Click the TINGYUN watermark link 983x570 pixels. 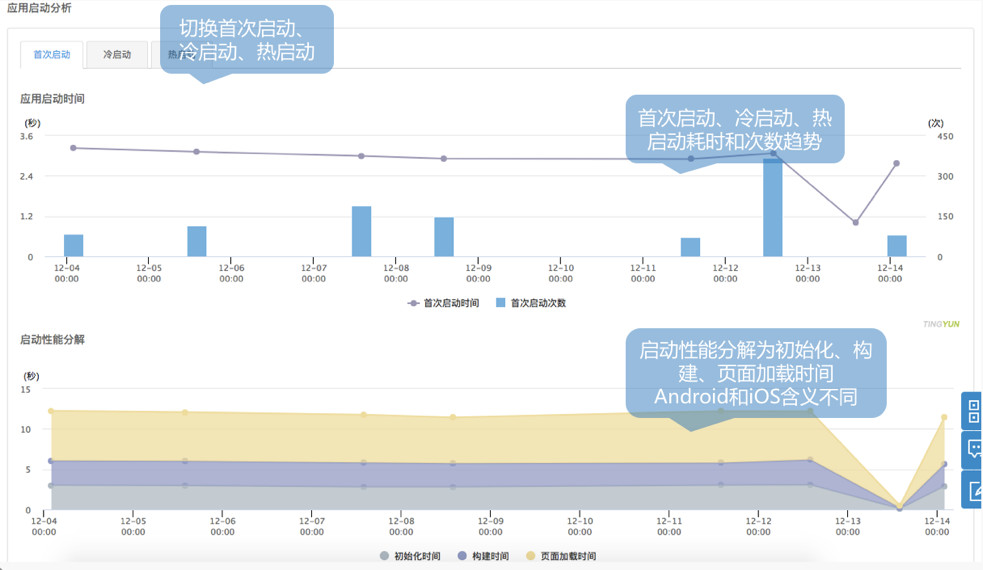coord(942,324)
